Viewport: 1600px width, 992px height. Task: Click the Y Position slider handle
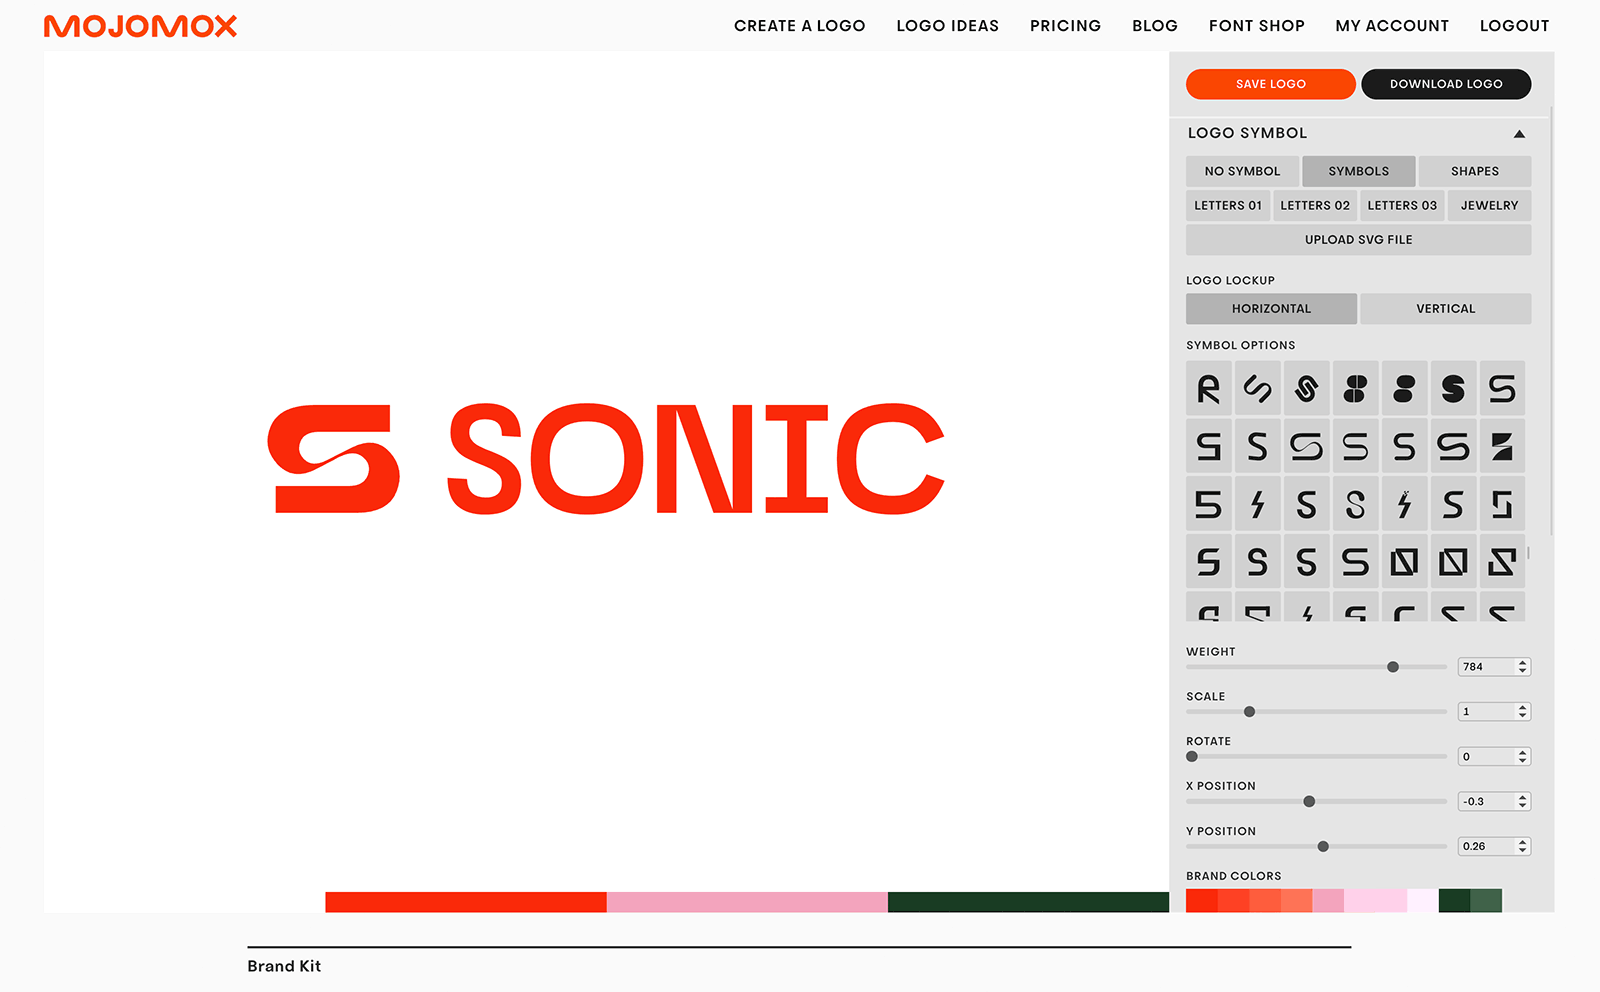1323,846
